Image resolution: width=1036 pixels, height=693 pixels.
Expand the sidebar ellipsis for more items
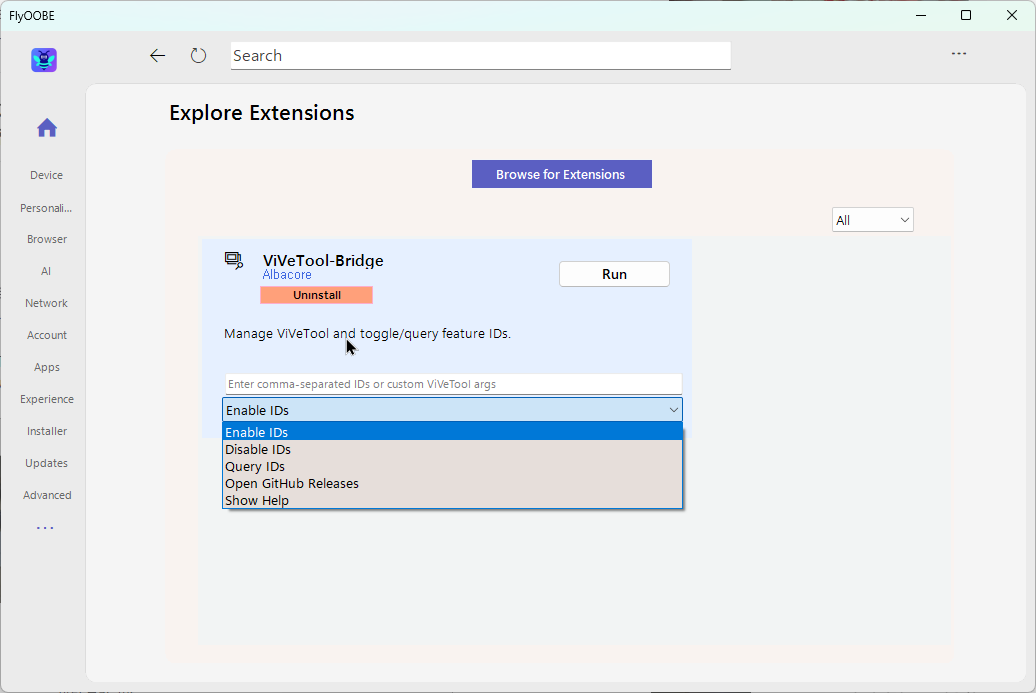45,528
